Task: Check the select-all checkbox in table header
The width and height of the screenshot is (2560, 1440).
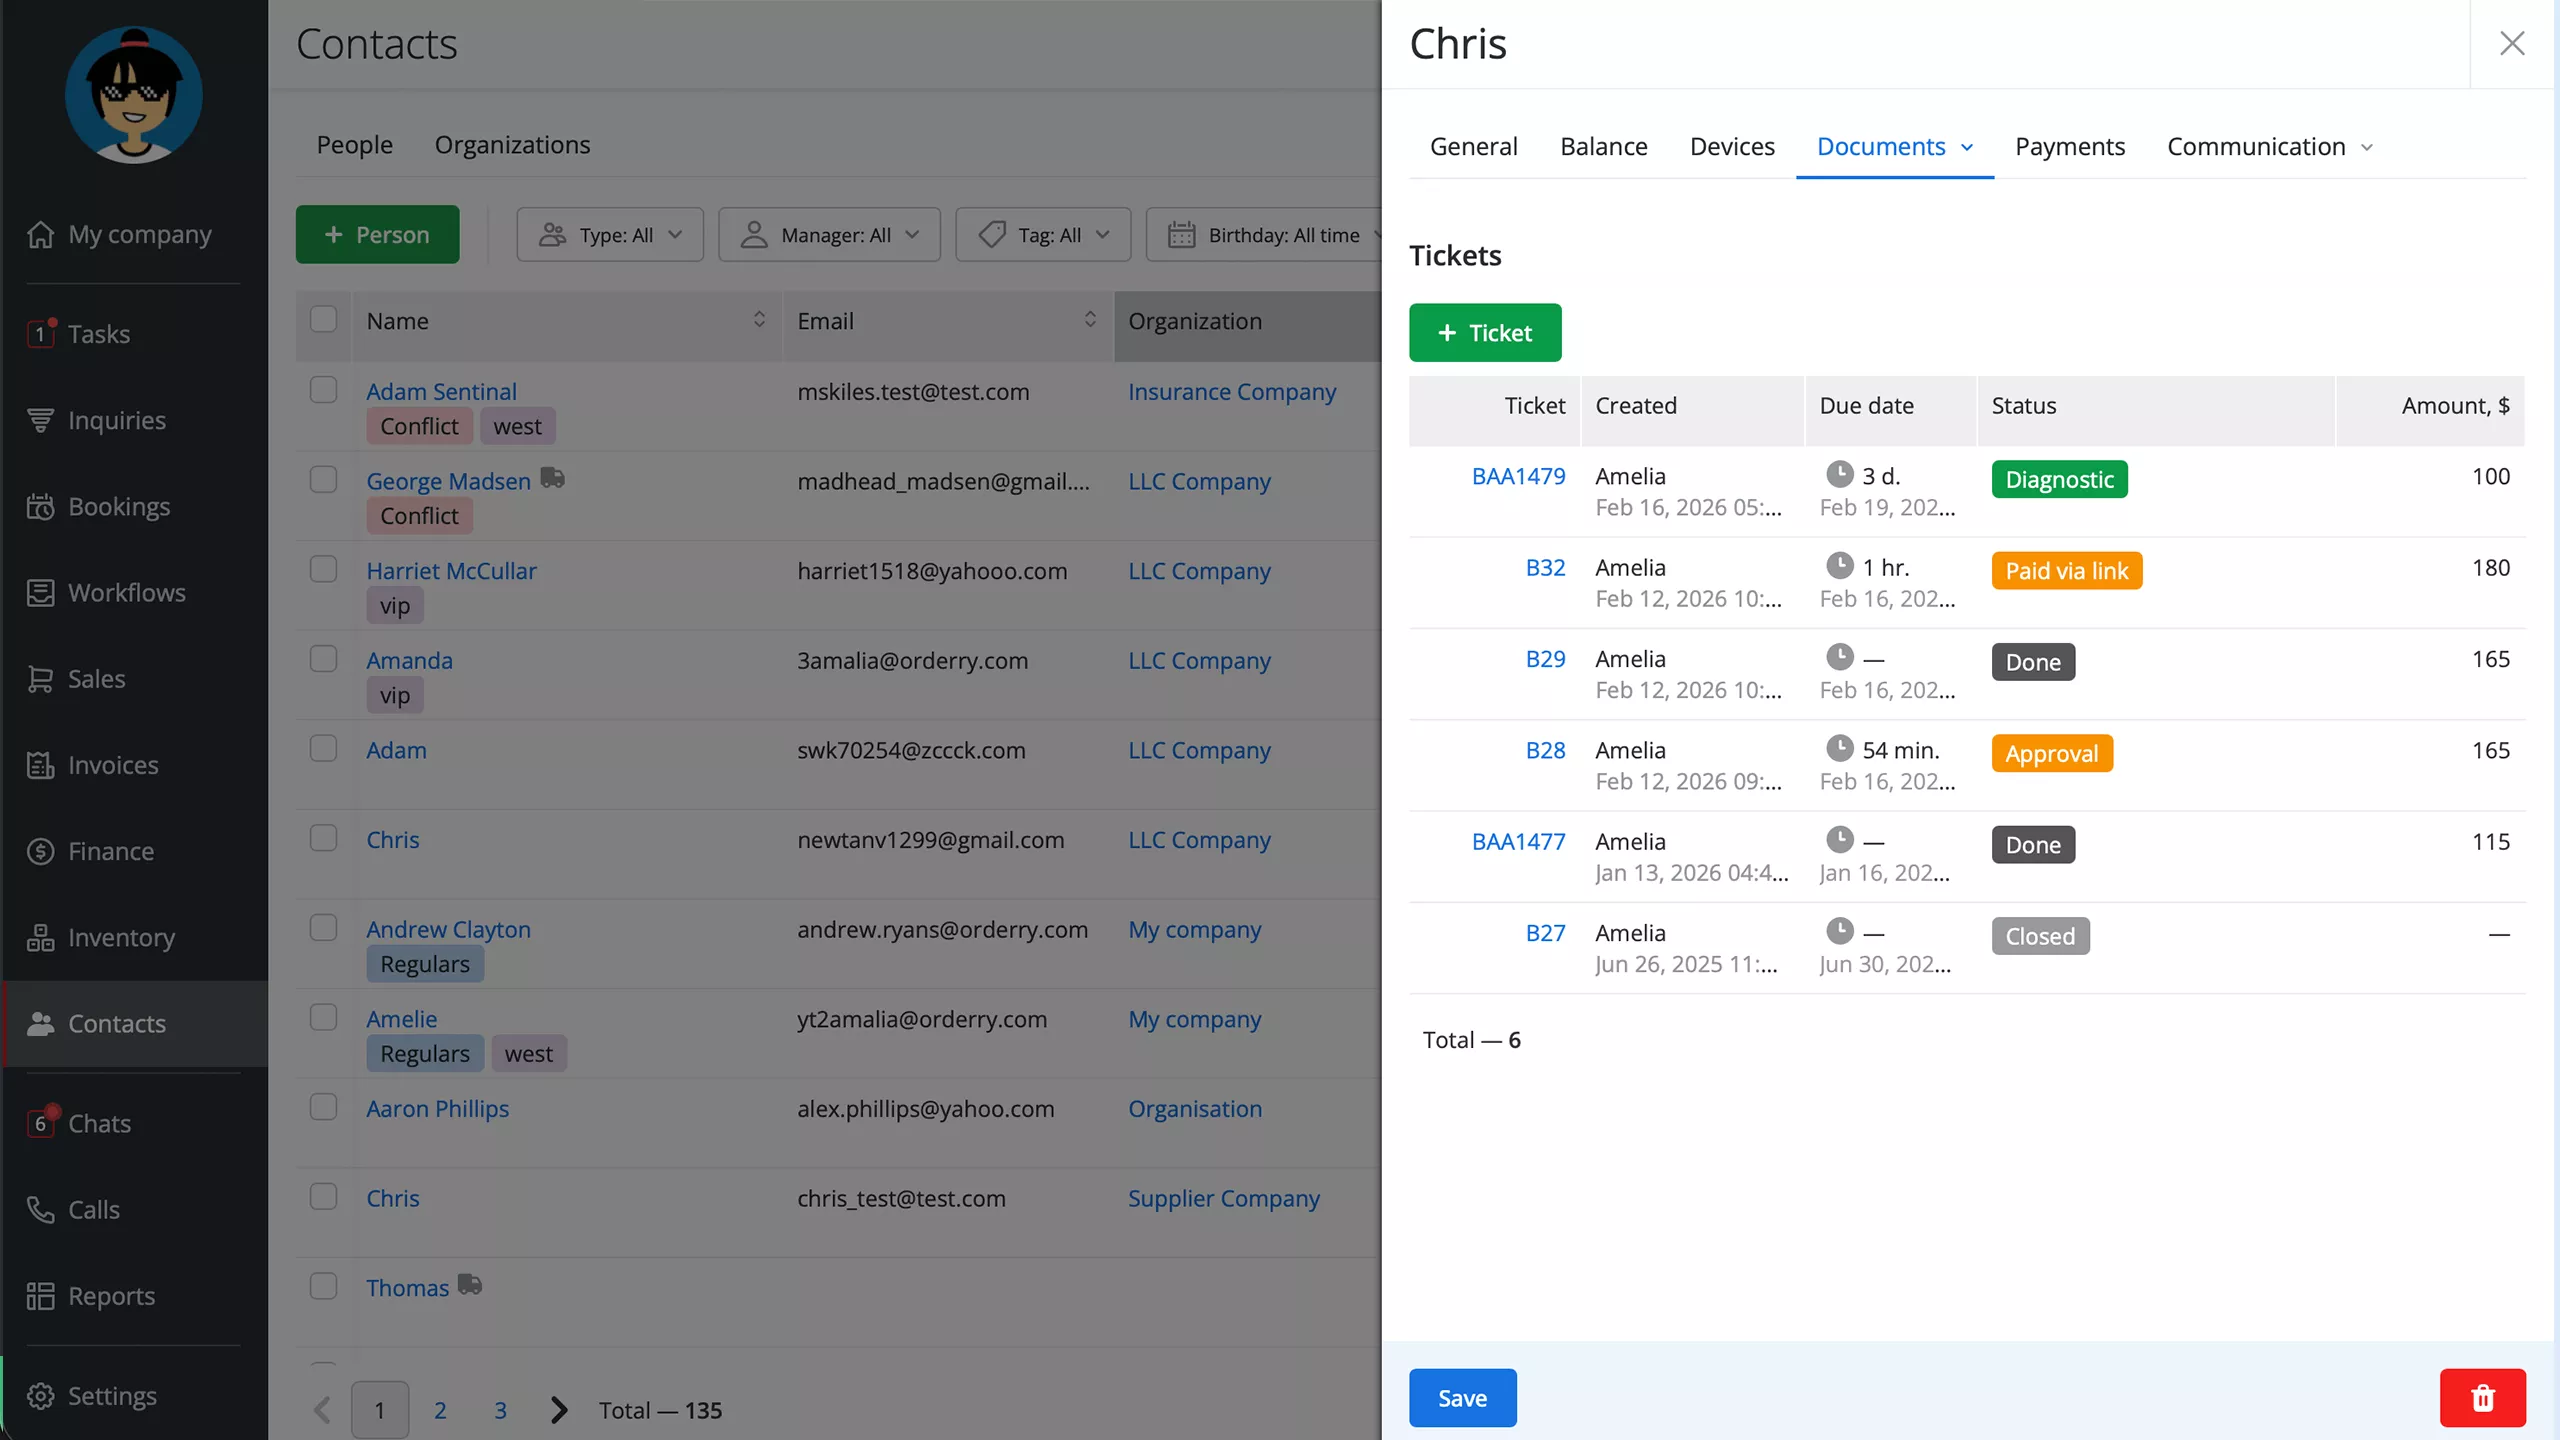Action: [323, 319]
